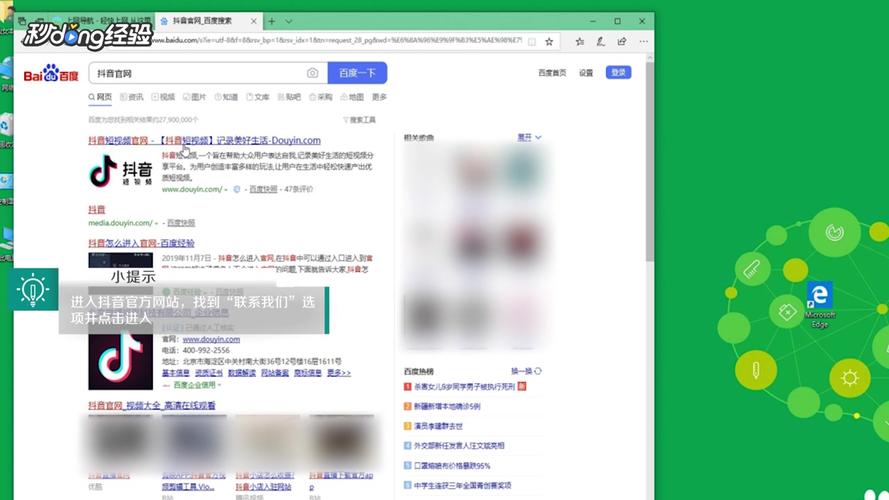Image resolution: width=889 pixels, height=500 pixels.
Task: Open the 抖音 result above media.douyin.com
Action: (96, 210)
